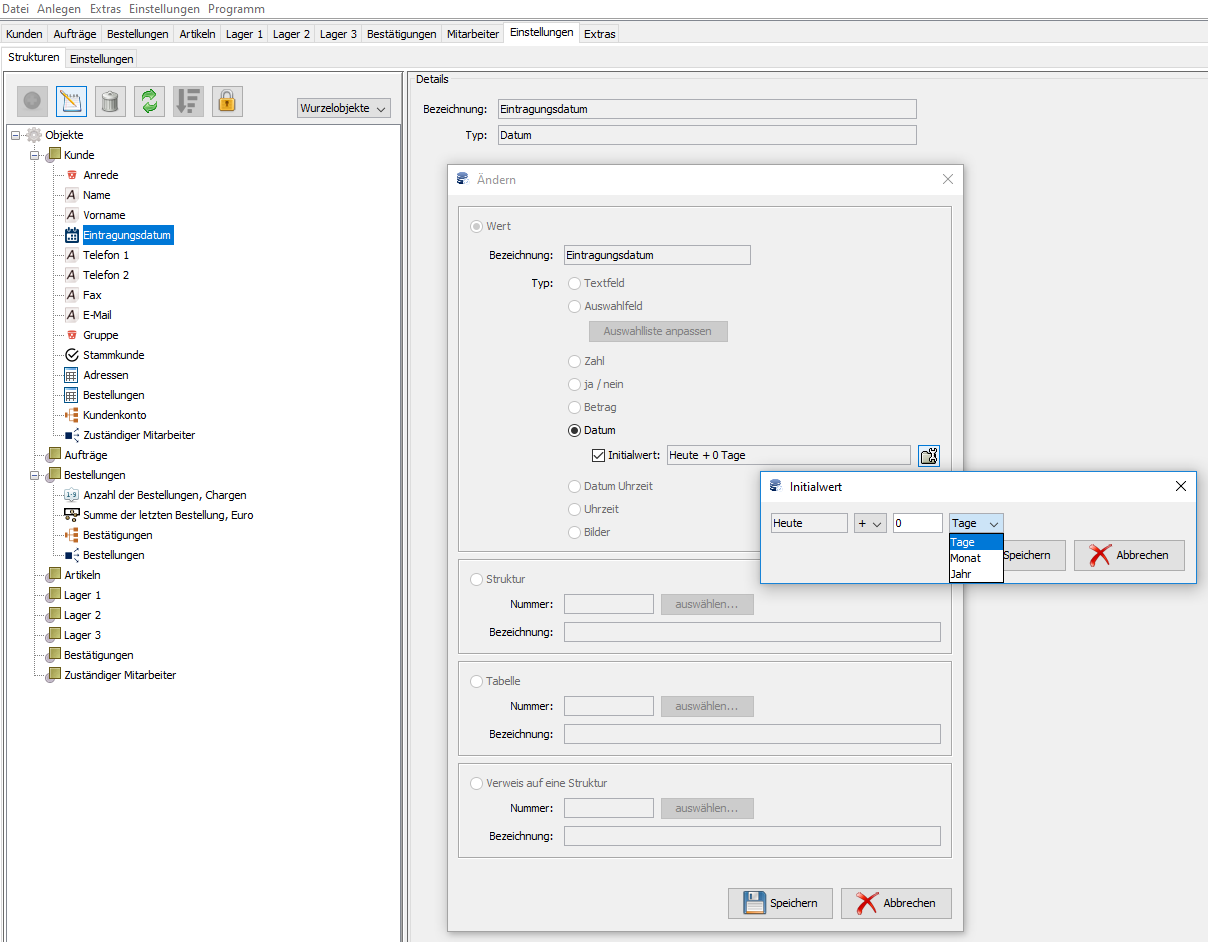This screenshot has width=1208, height=942.
Task: Click the trash can delete icon
Action: (x=110, y=101)
